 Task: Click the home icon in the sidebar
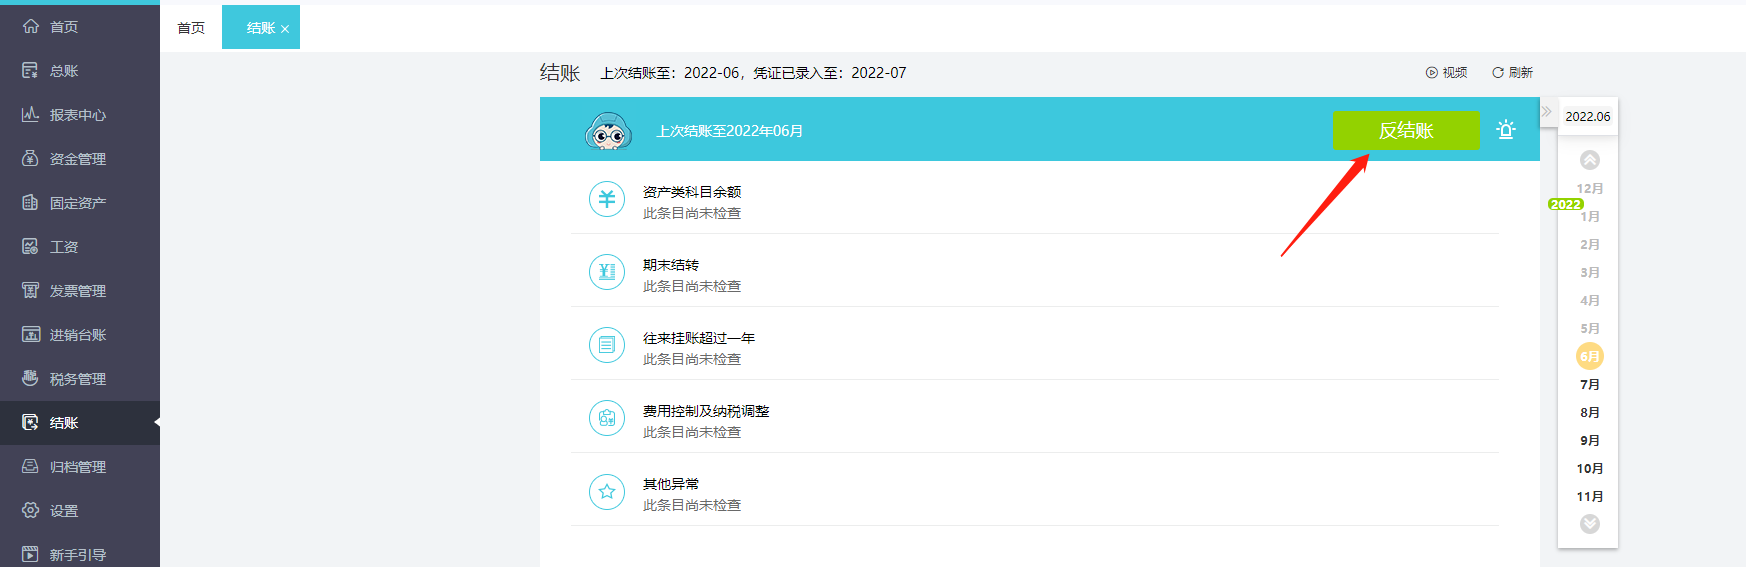pos(30,27)
